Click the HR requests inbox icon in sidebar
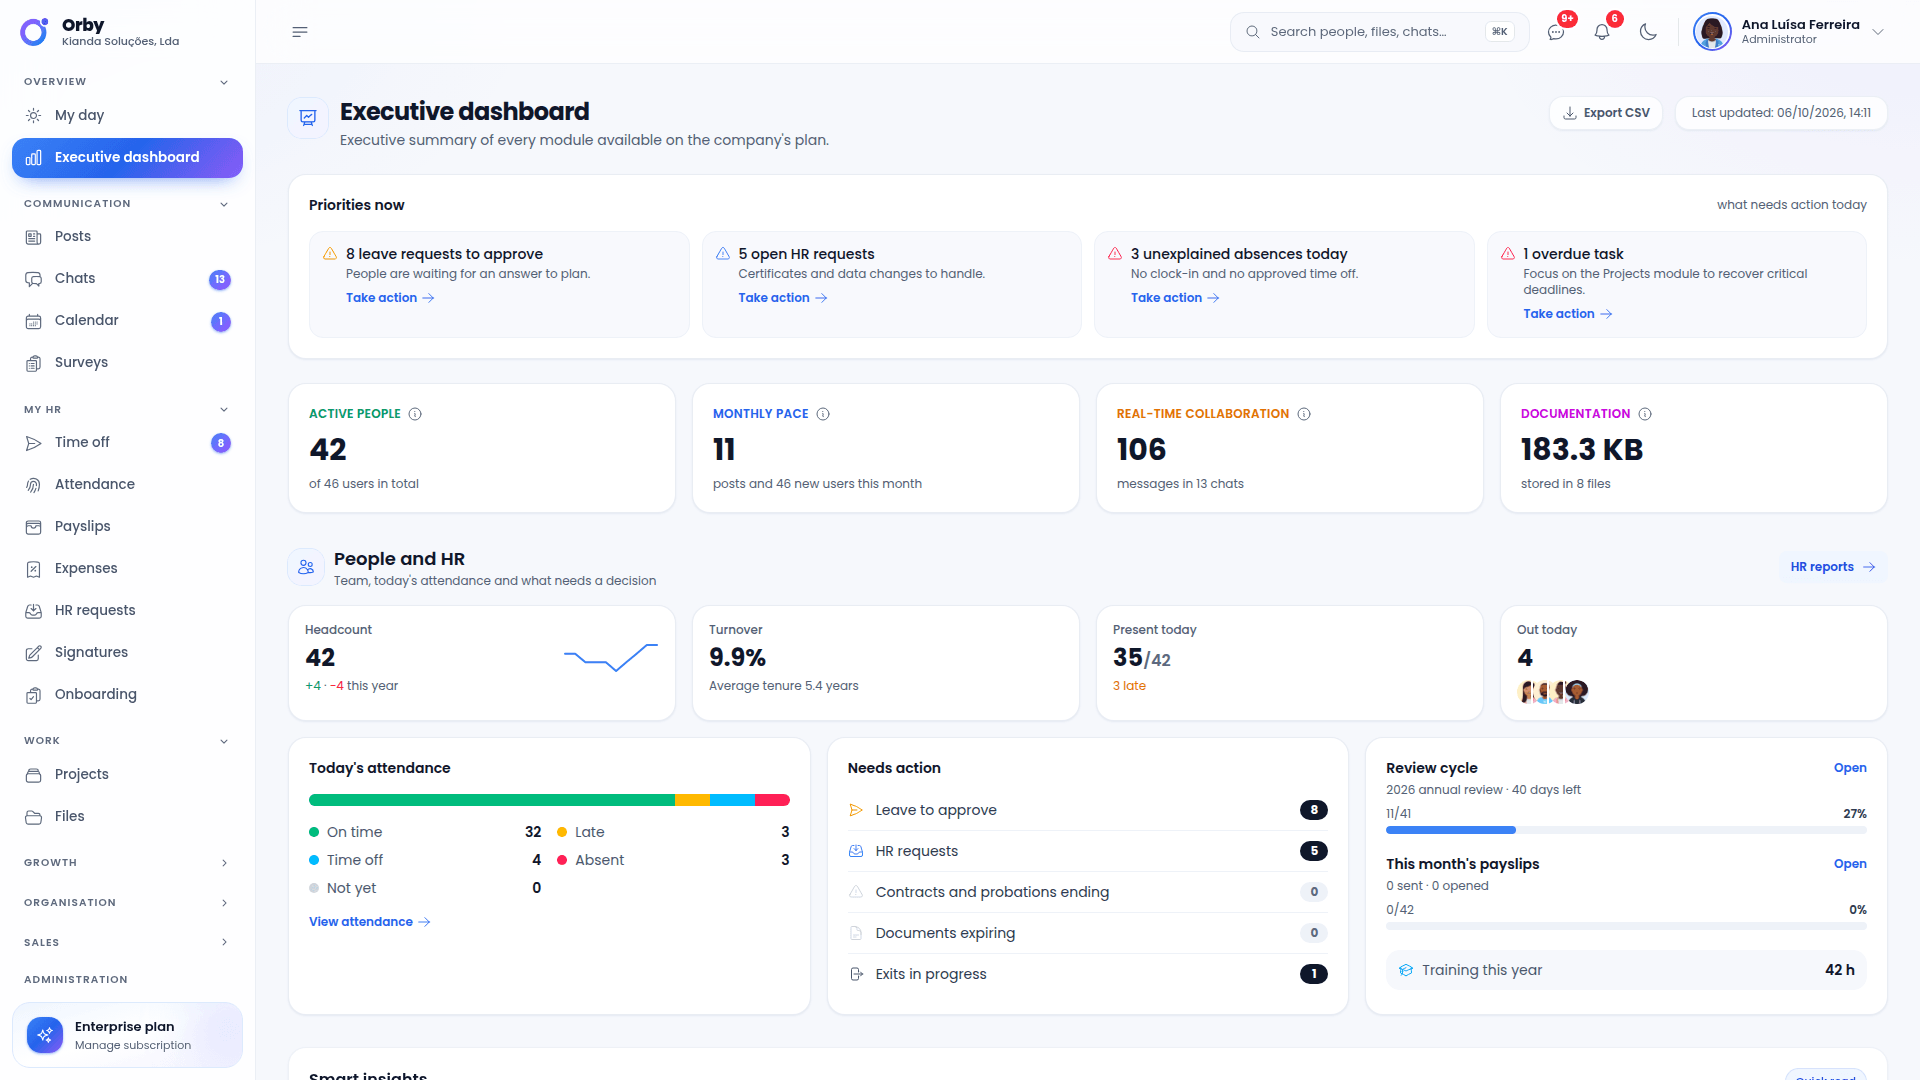This screenshot has width=1920, height=1080. (x=34, y=611)
